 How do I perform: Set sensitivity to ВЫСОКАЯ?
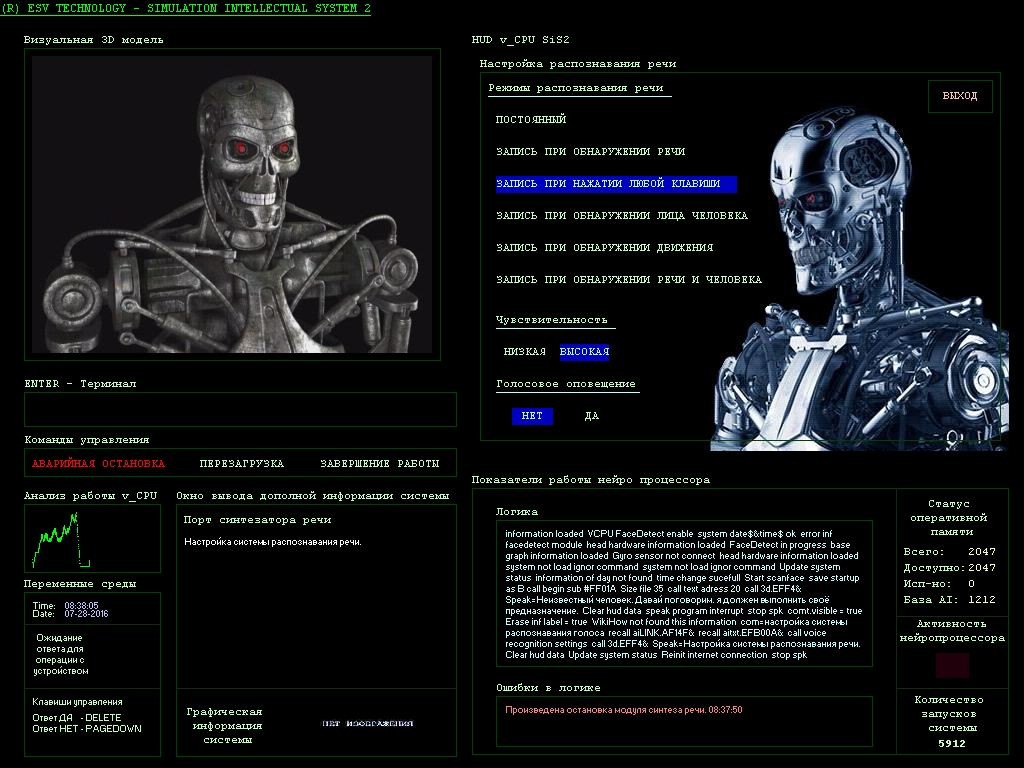click(584, 352)
